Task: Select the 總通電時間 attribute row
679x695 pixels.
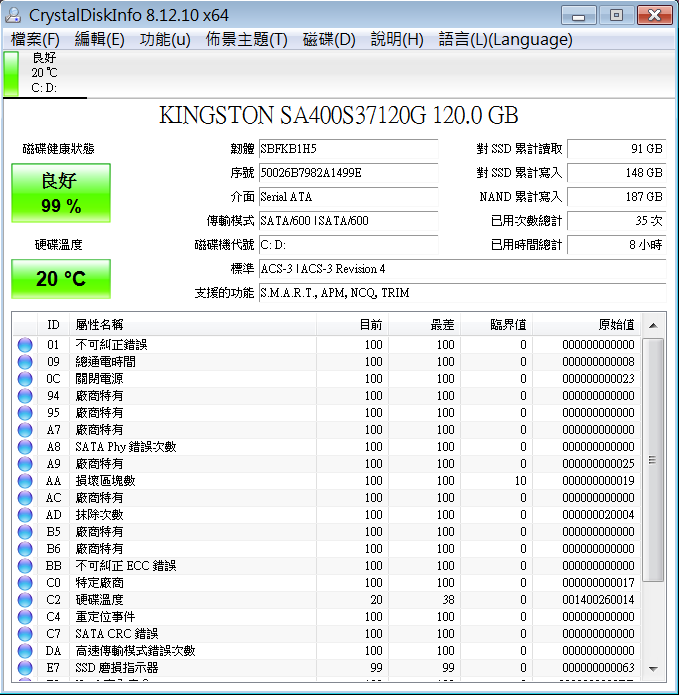Action: click(327, 362)
